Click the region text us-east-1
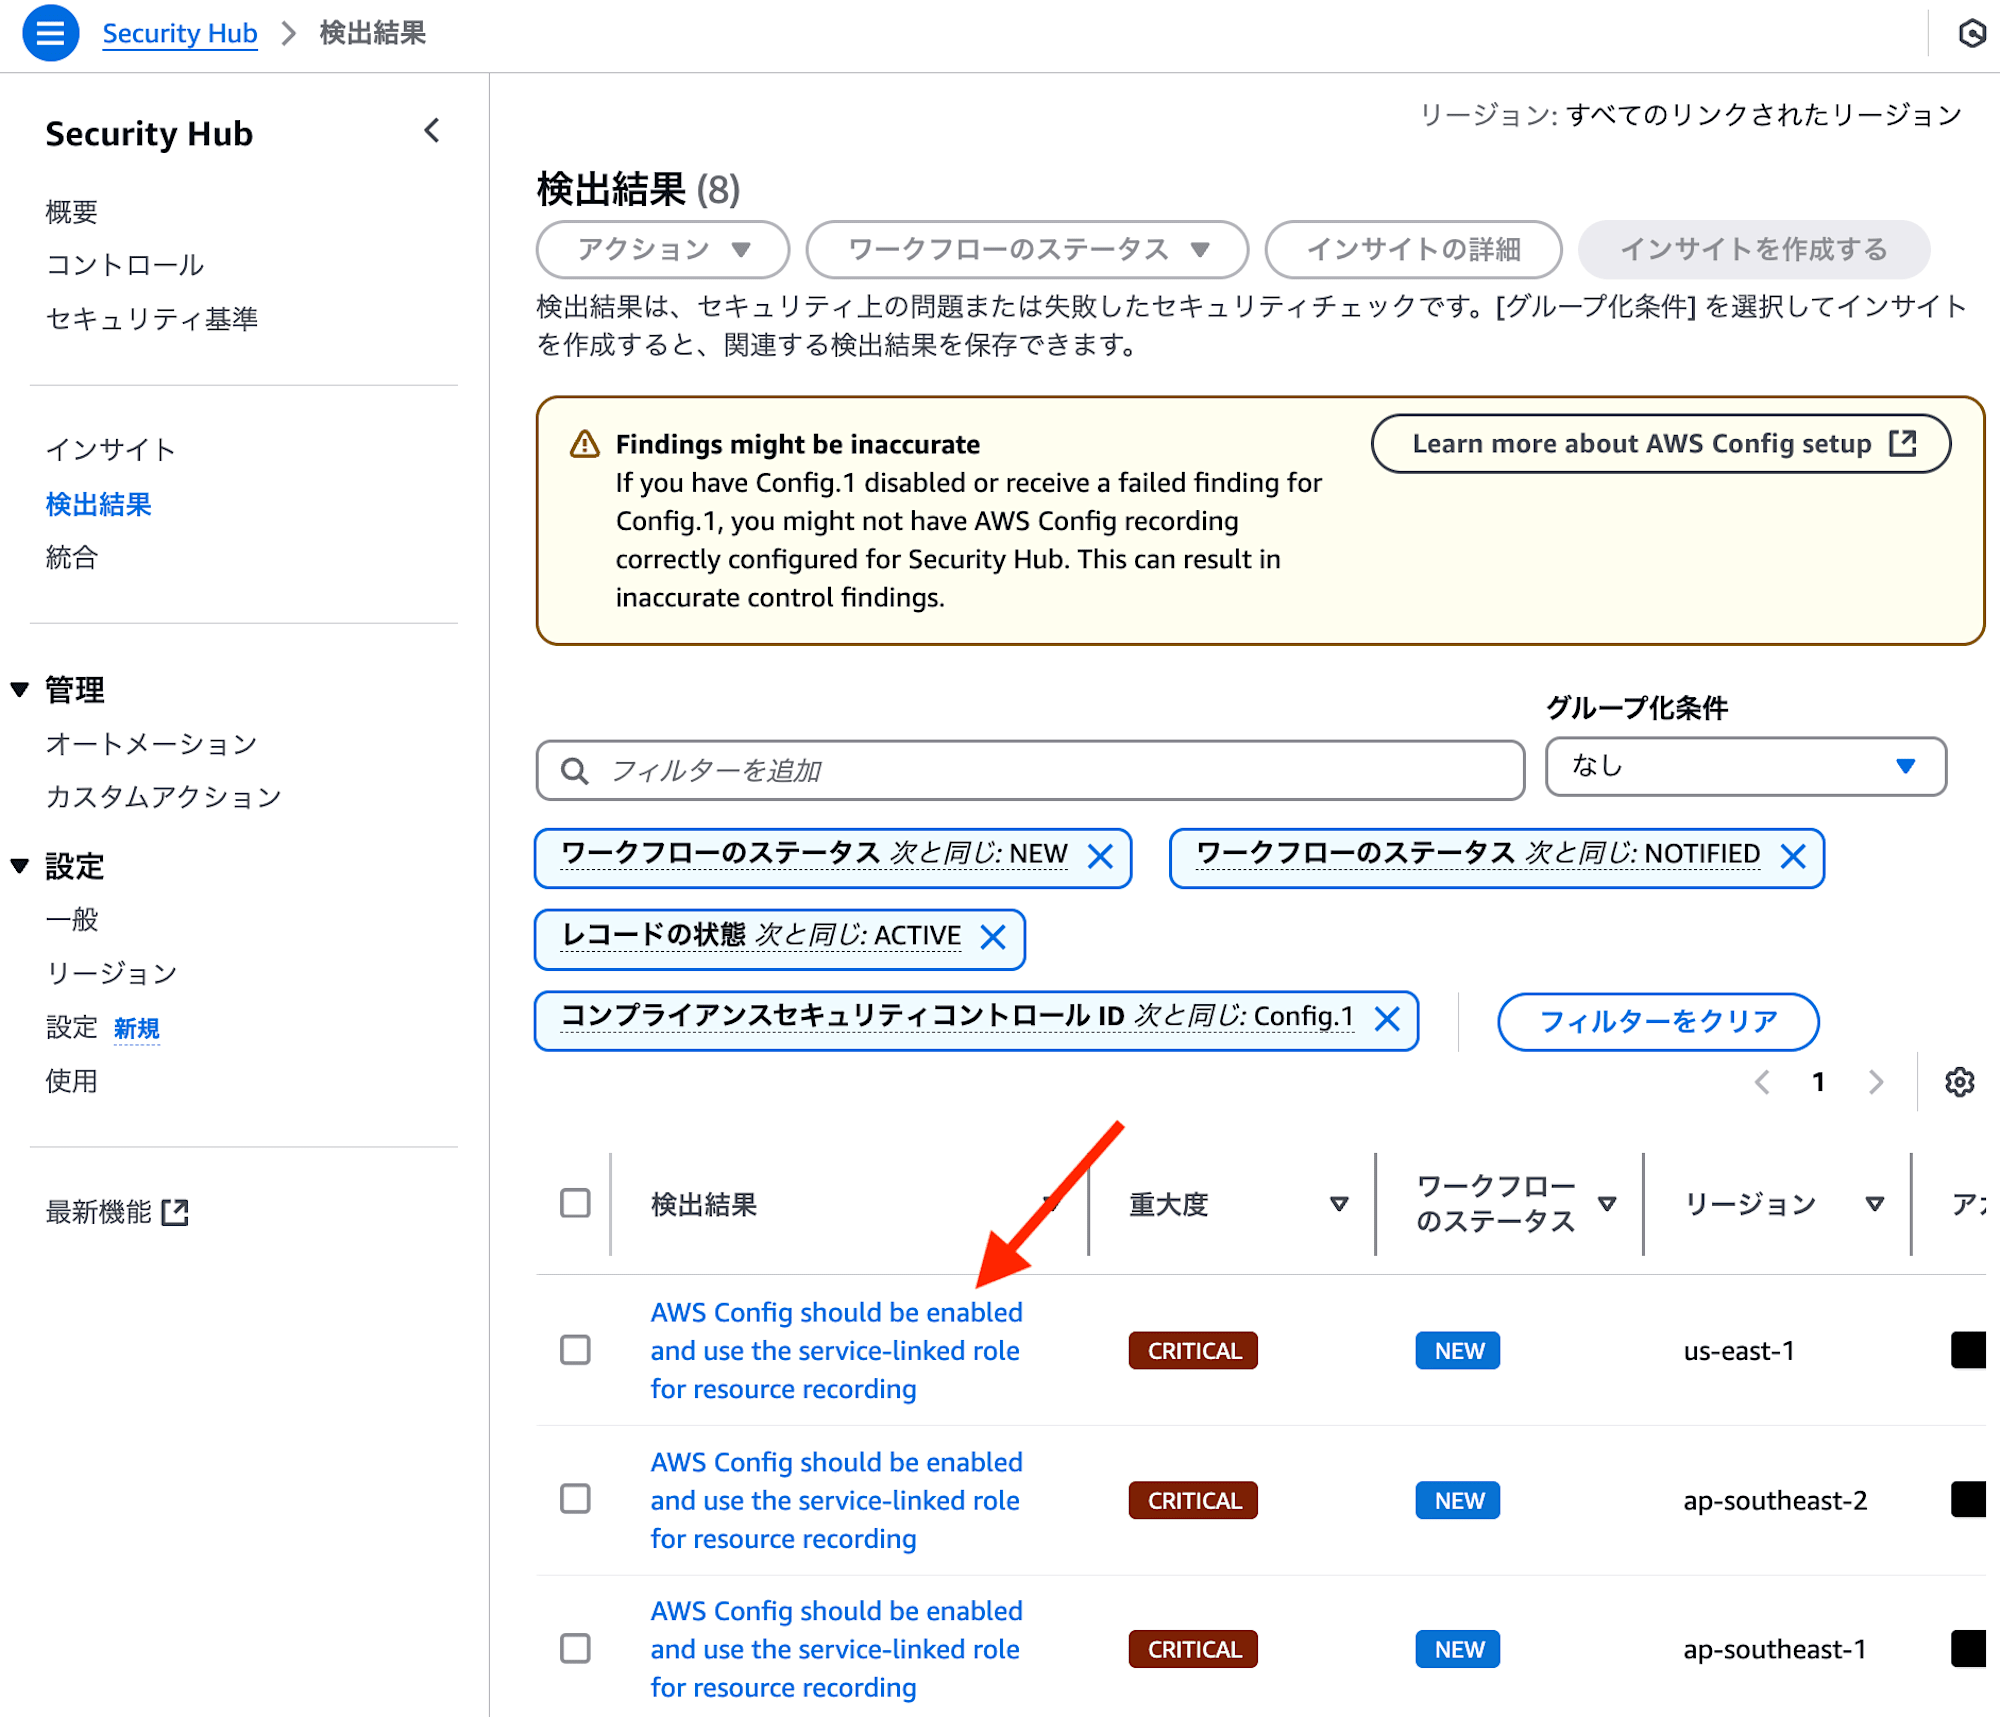 (x=1739, y=1351)
